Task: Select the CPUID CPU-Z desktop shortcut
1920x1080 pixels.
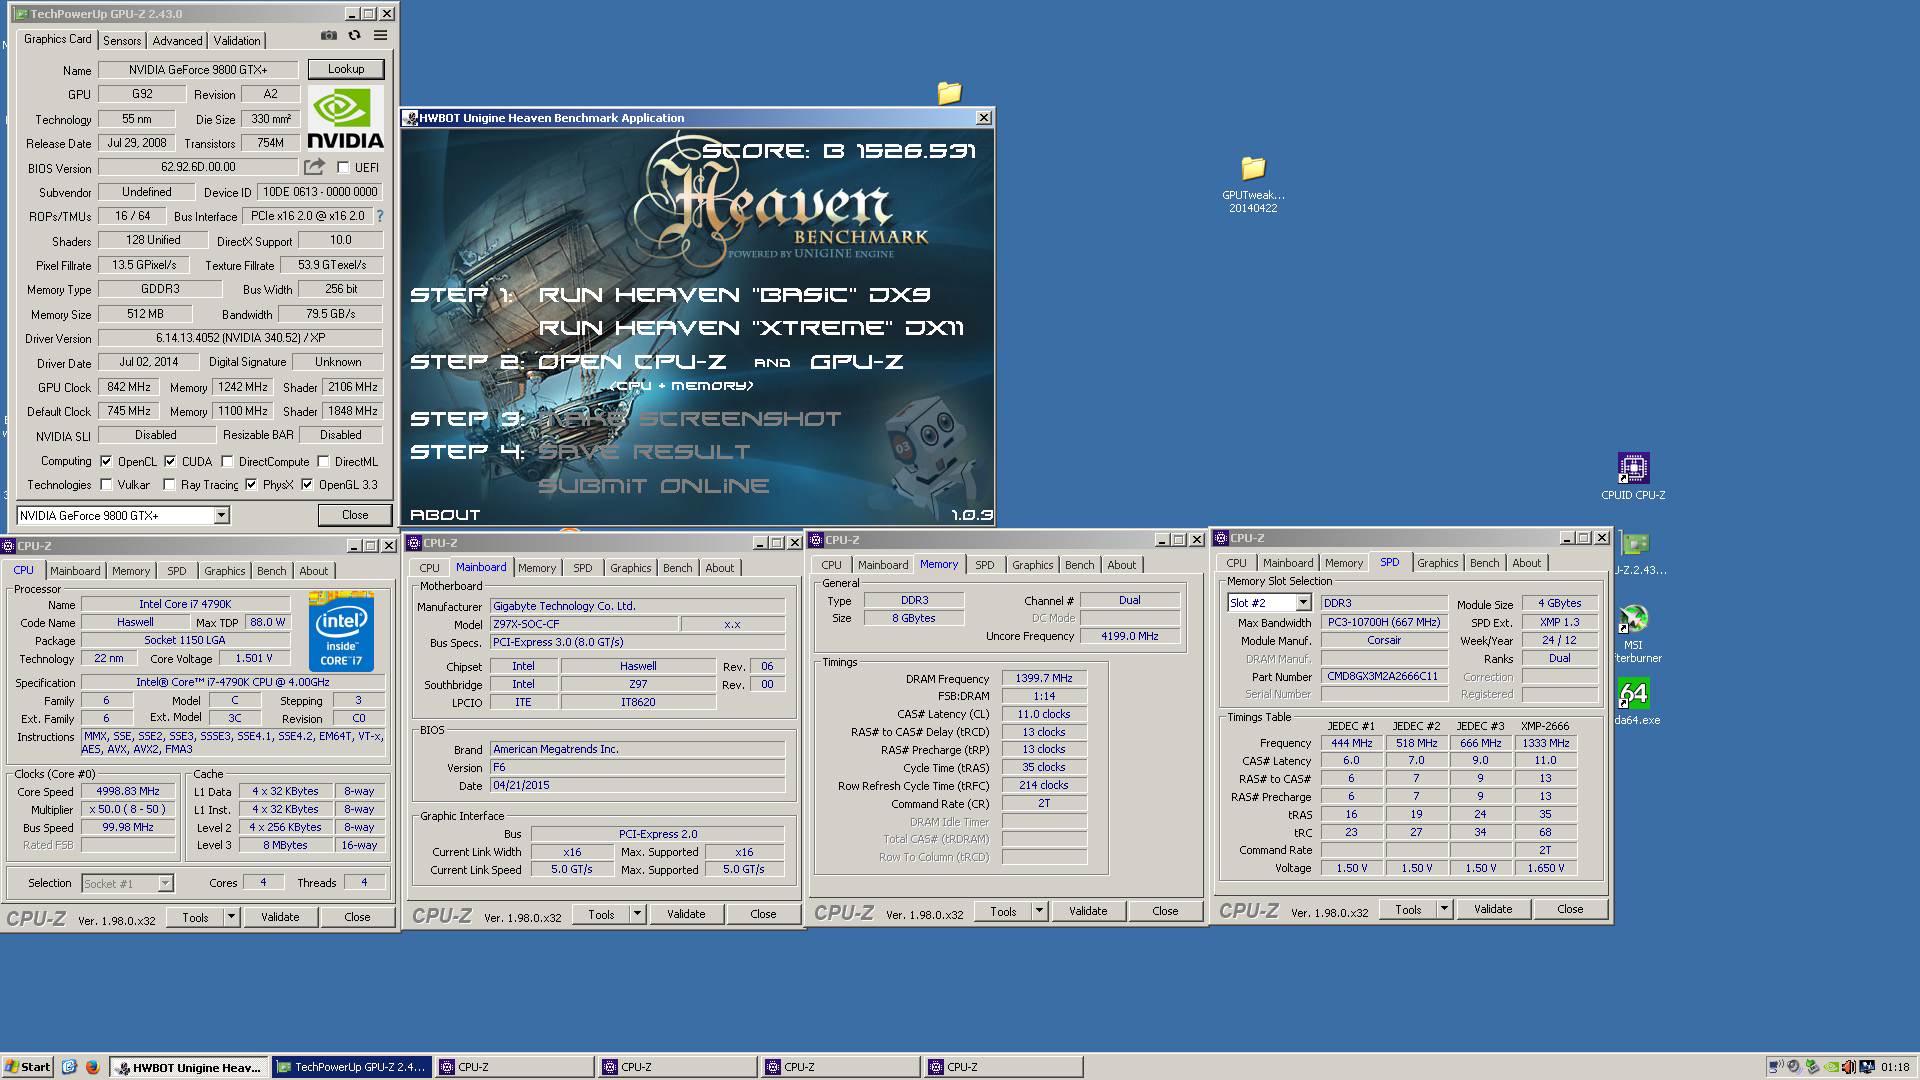Action: pyautogui.click(x=1633, y=476)
